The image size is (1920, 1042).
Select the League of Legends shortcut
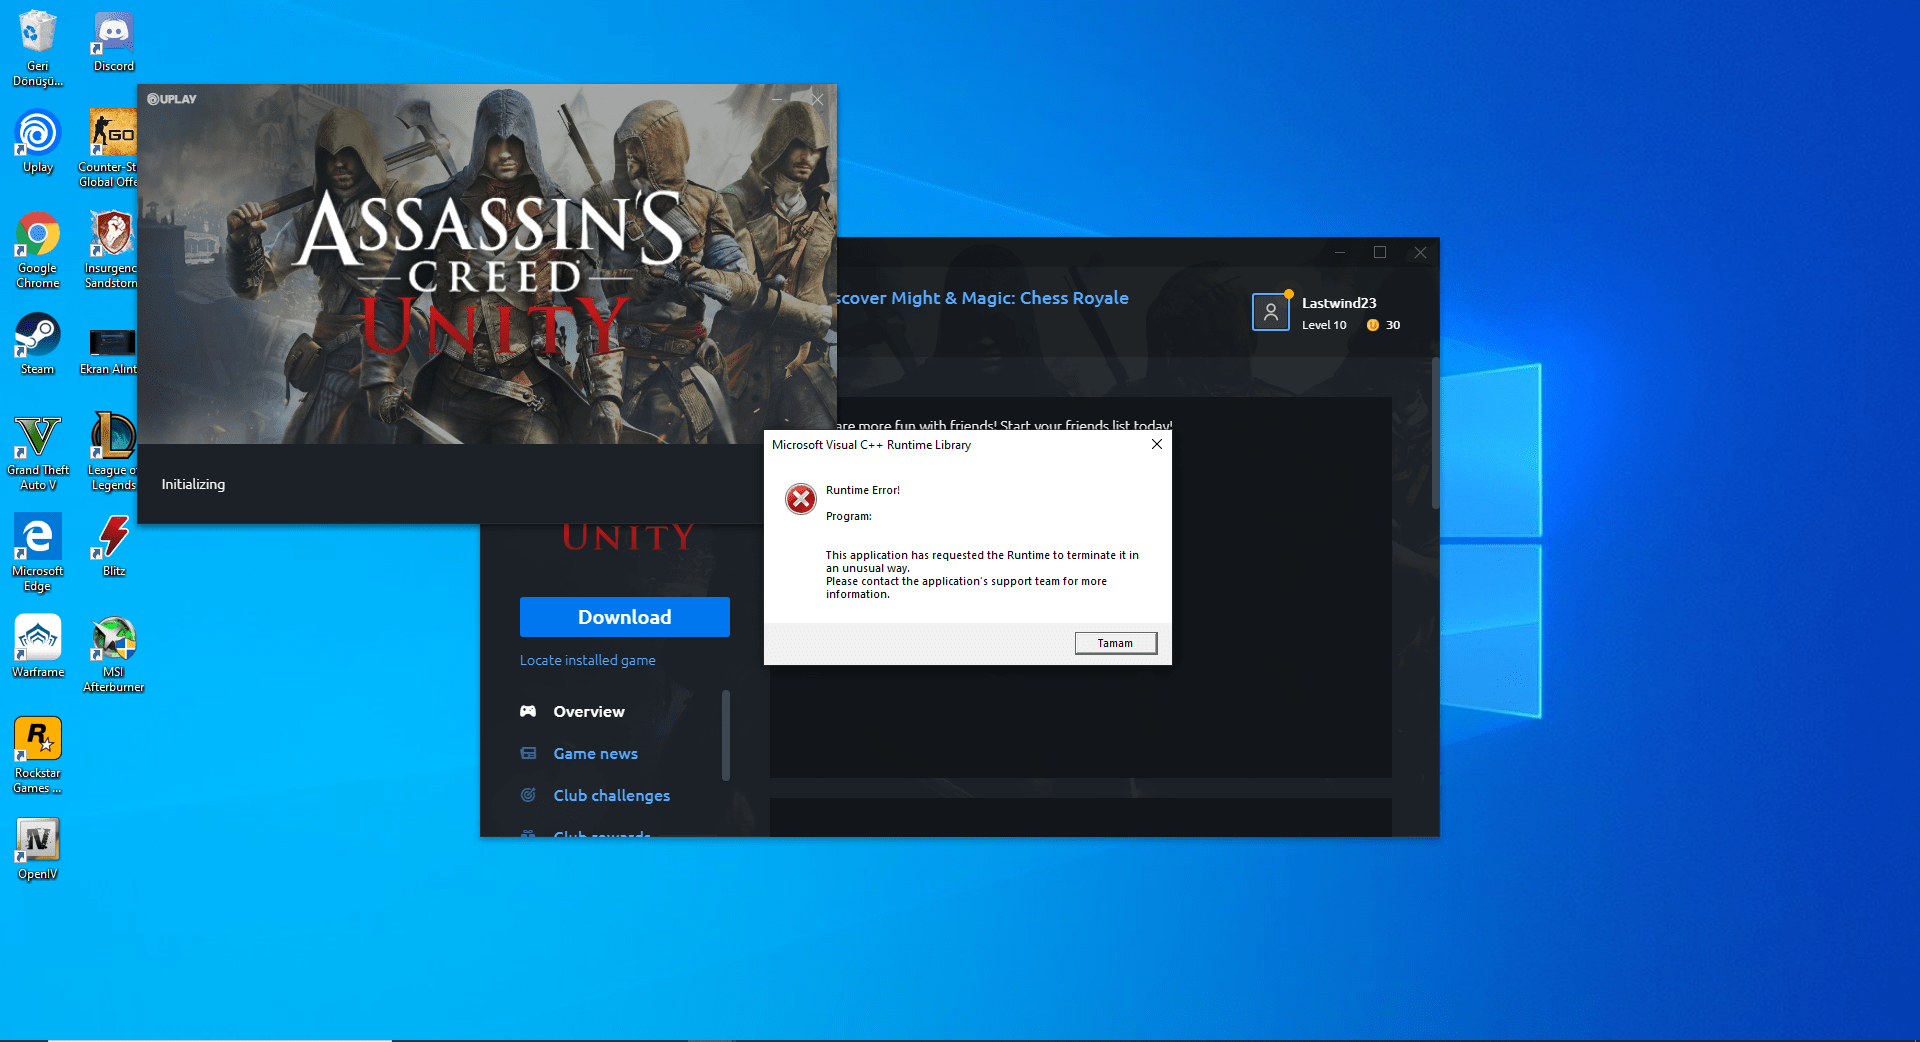click(112, 452)
